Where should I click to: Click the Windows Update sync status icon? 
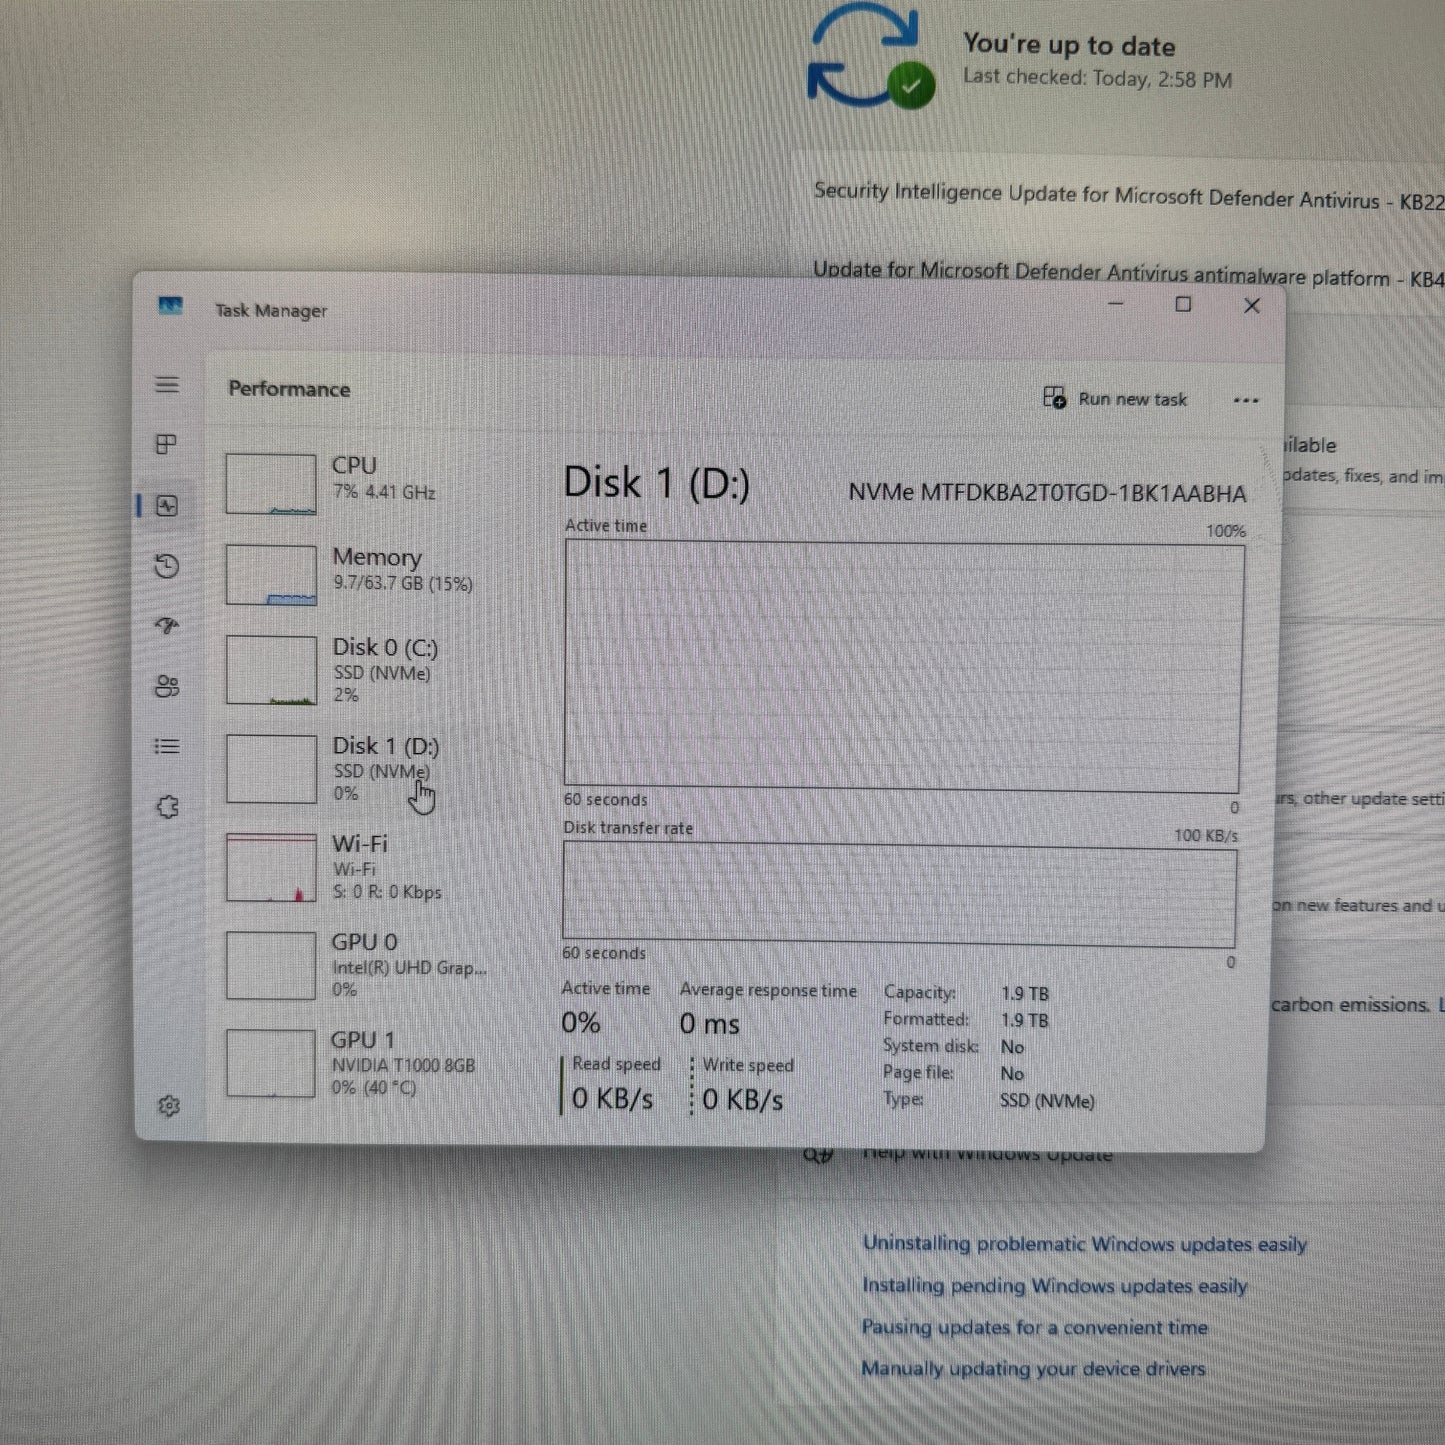(870, 55)
